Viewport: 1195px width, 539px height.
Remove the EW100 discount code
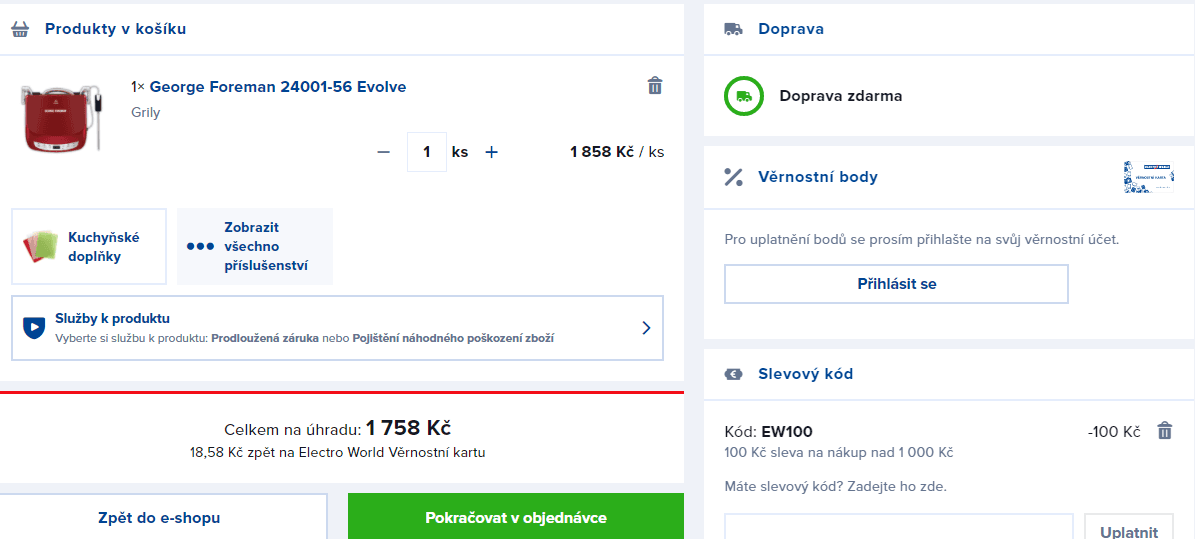click(1164, 431)
